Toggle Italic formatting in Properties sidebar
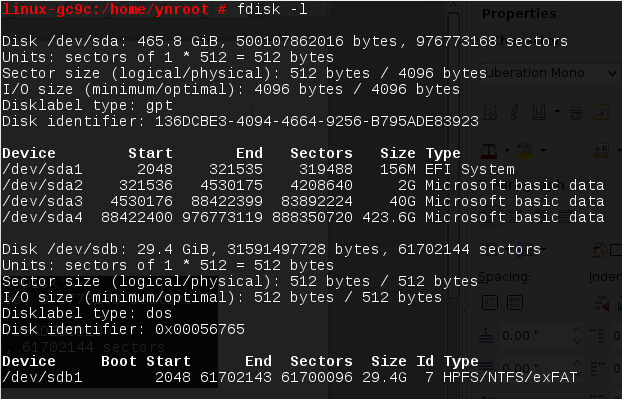This screenshot has width=622, height=399. pos(514,112)
